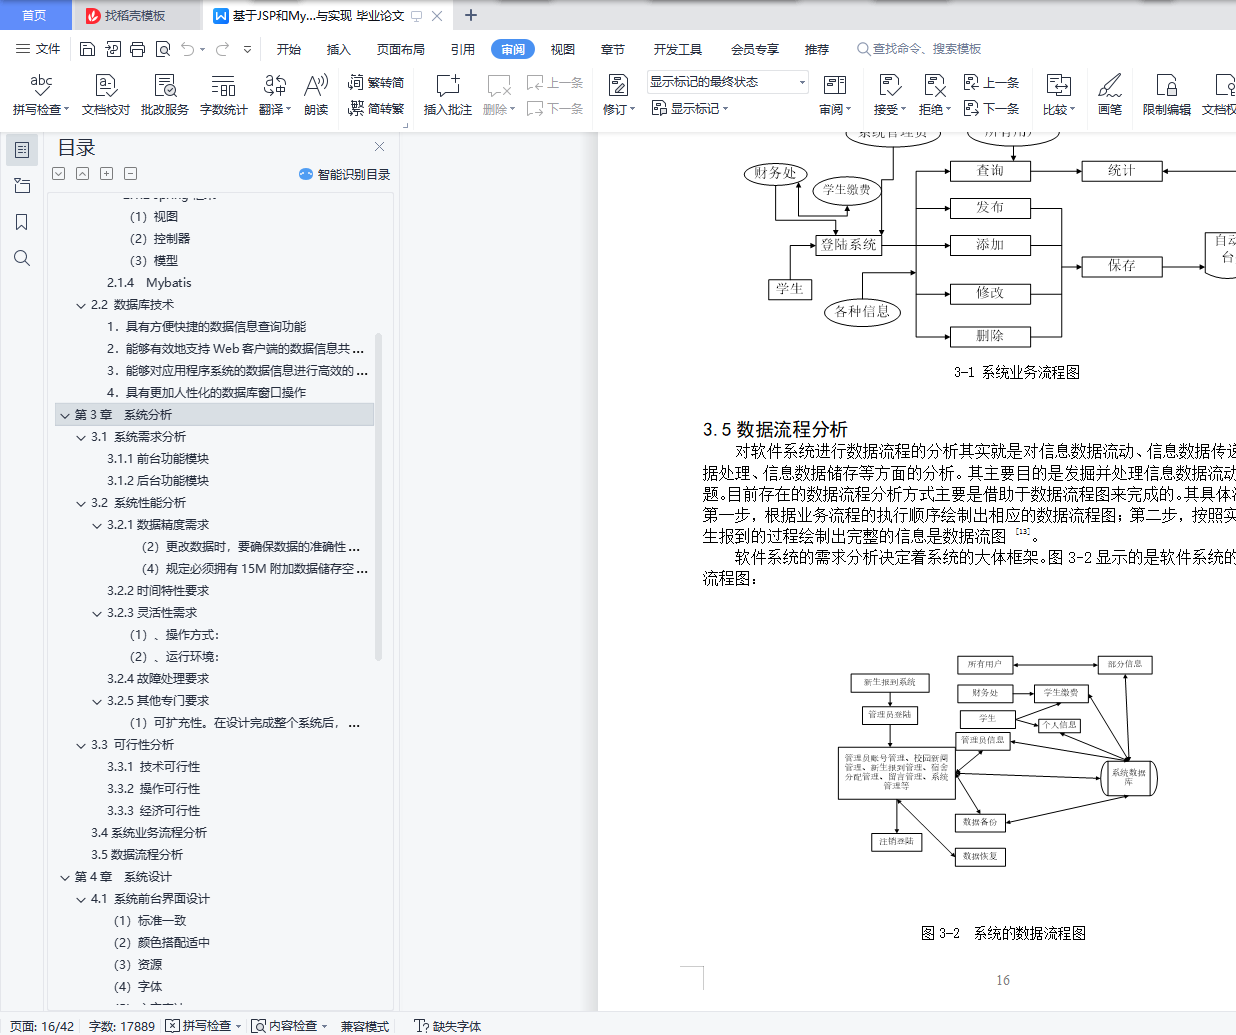The width and height of the screenshot is (1236, 1035).
Task: Open the chapter navigation sidebar icon
Action: (22, 186)
